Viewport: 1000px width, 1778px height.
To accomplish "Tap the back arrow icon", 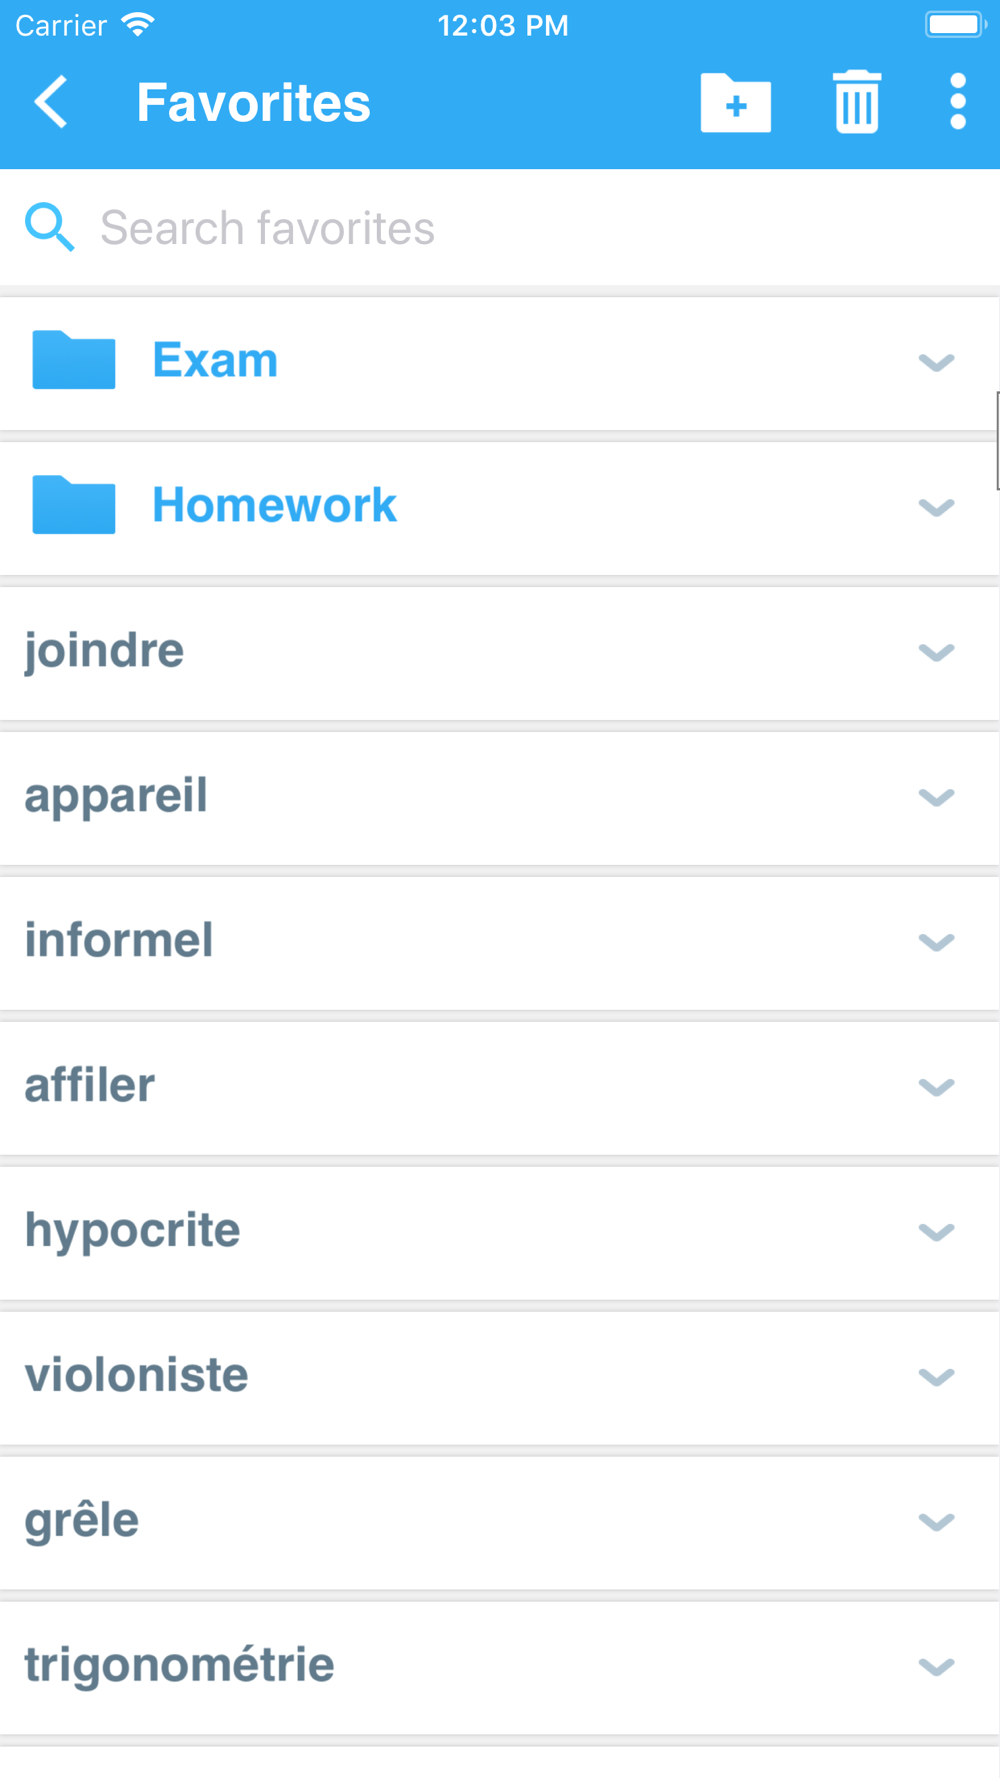I will (51, 102).
